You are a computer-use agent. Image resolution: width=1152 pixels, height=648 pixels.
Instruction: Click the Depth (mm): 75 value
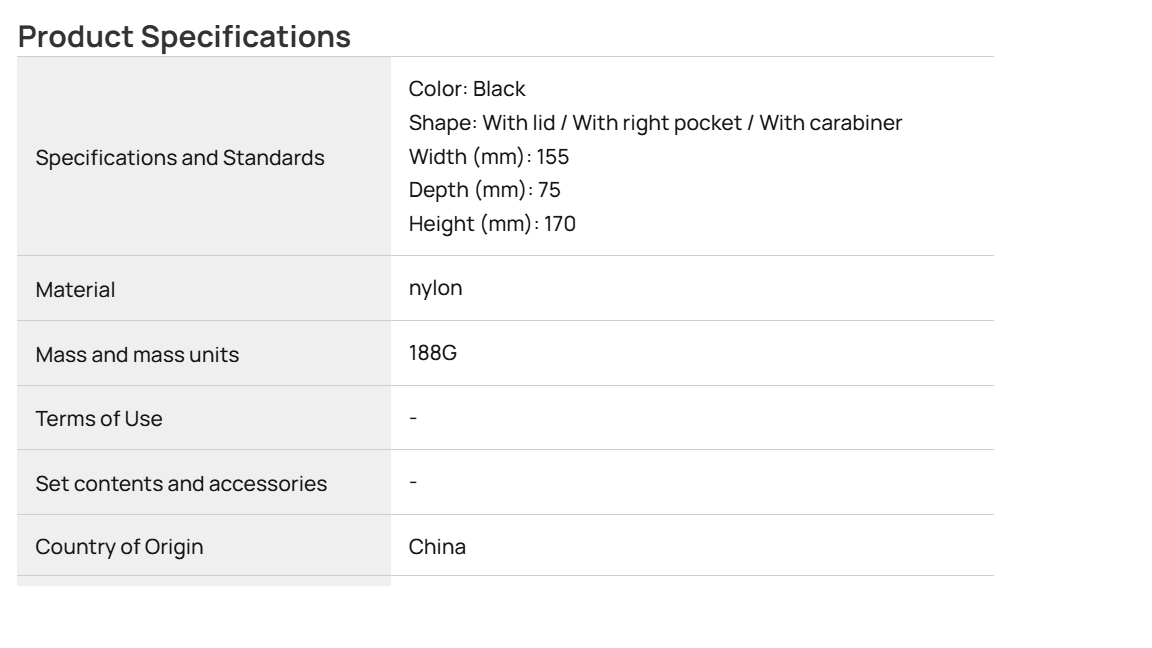[485, 190]
